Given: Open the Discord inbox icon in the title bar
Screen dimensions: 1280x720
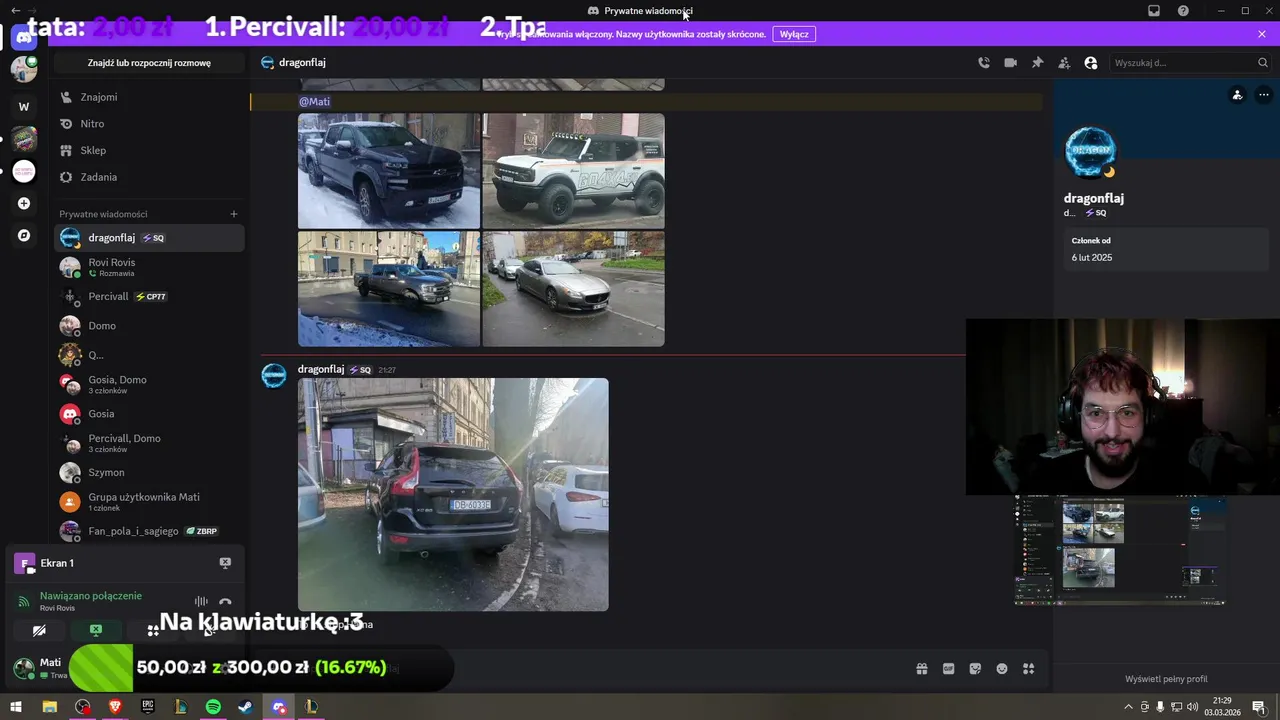Looking at the screenshot, I should click(1154, 11).
